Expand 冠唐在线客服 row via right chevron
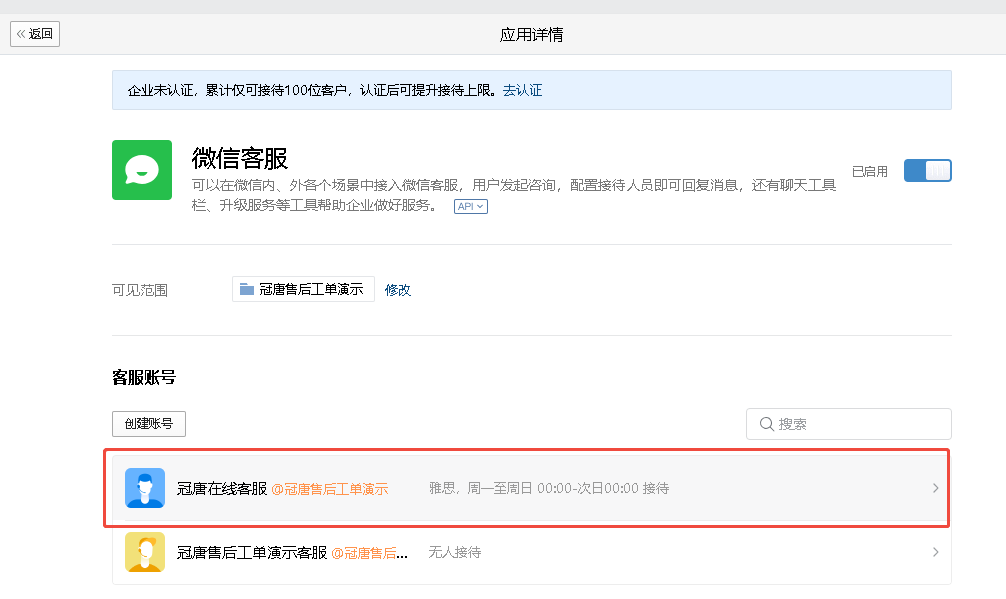The height and width of the screenshot is (599, 1006). [935, 488]
